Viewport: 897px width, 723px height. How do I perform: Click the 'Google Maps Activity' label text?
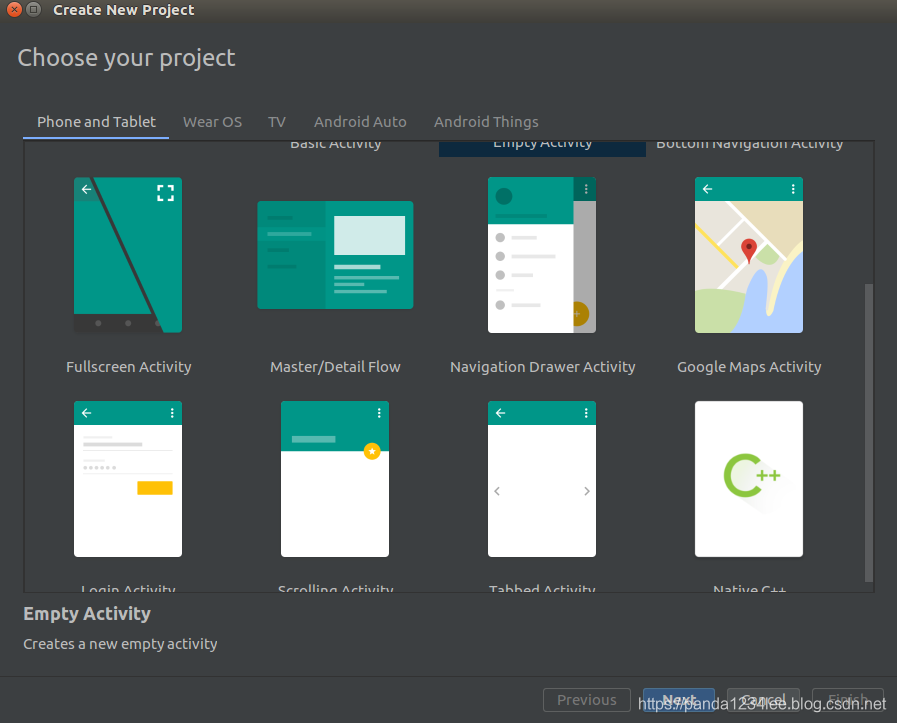click(749, 367)
